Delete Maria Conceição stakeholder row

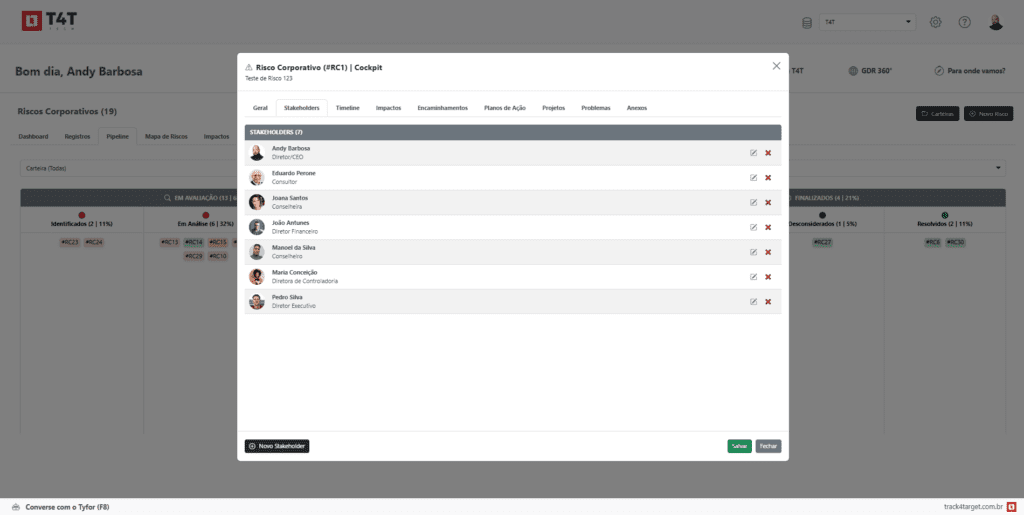pyautogui.click(x=768, y=277)
